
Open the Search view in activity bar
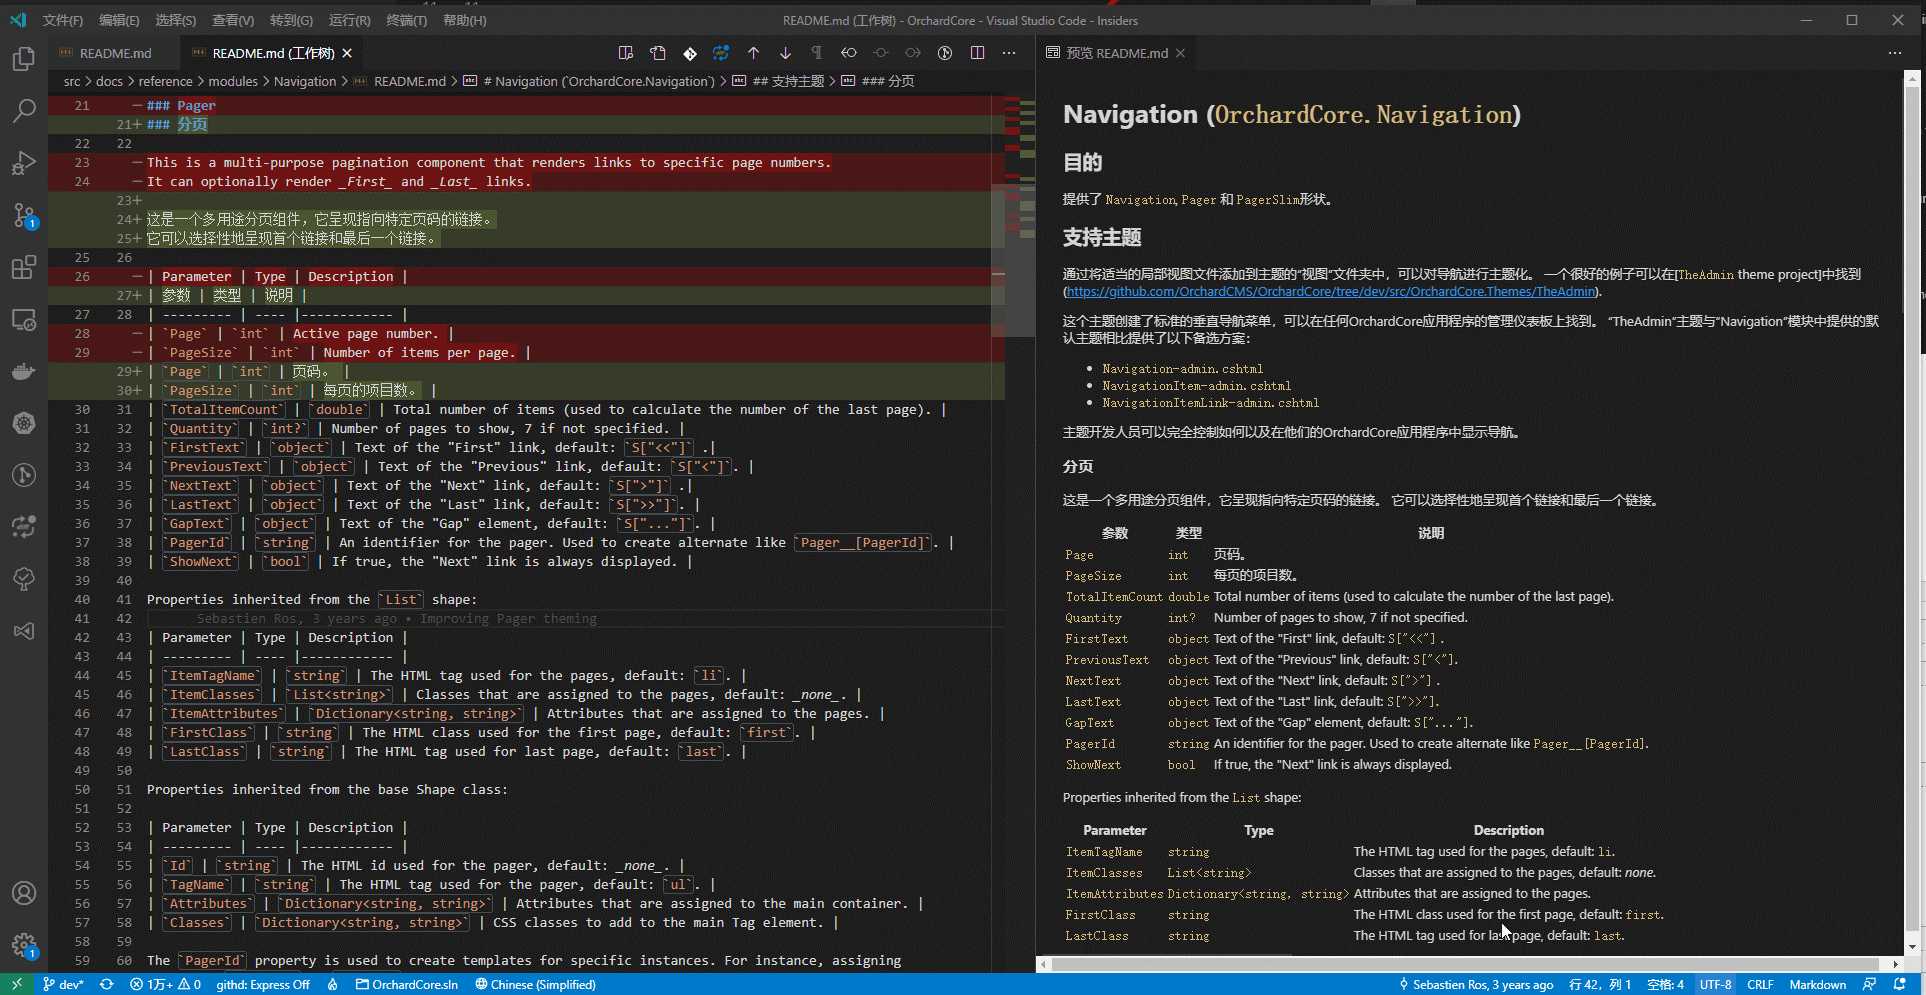coord(24,111)
